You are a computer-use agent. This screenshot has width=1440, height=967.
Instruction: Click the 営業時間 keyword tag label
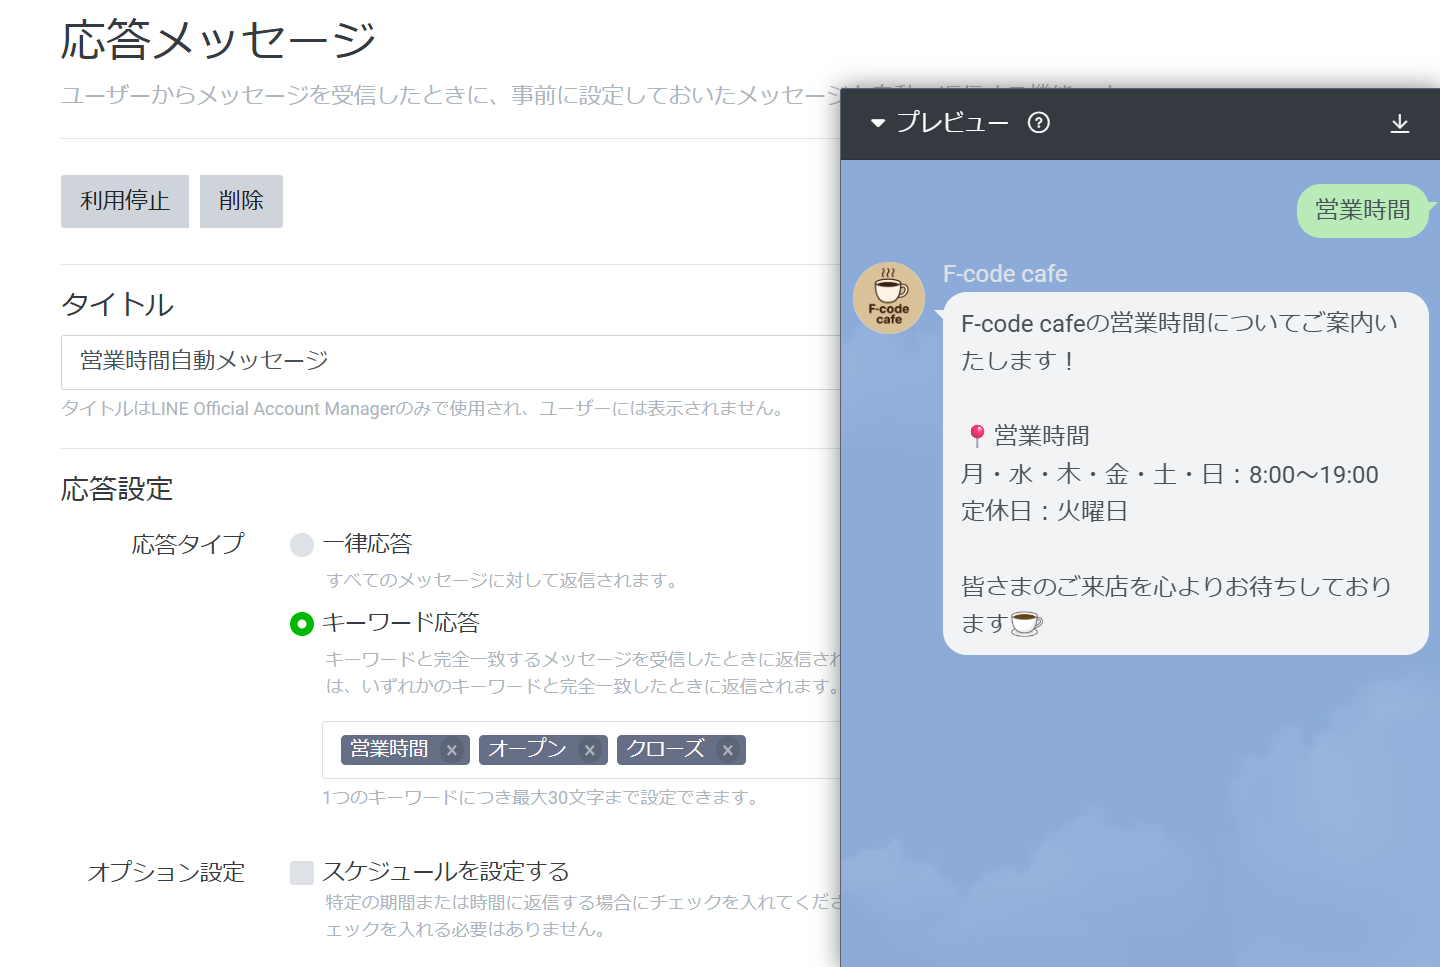[390, 750]
